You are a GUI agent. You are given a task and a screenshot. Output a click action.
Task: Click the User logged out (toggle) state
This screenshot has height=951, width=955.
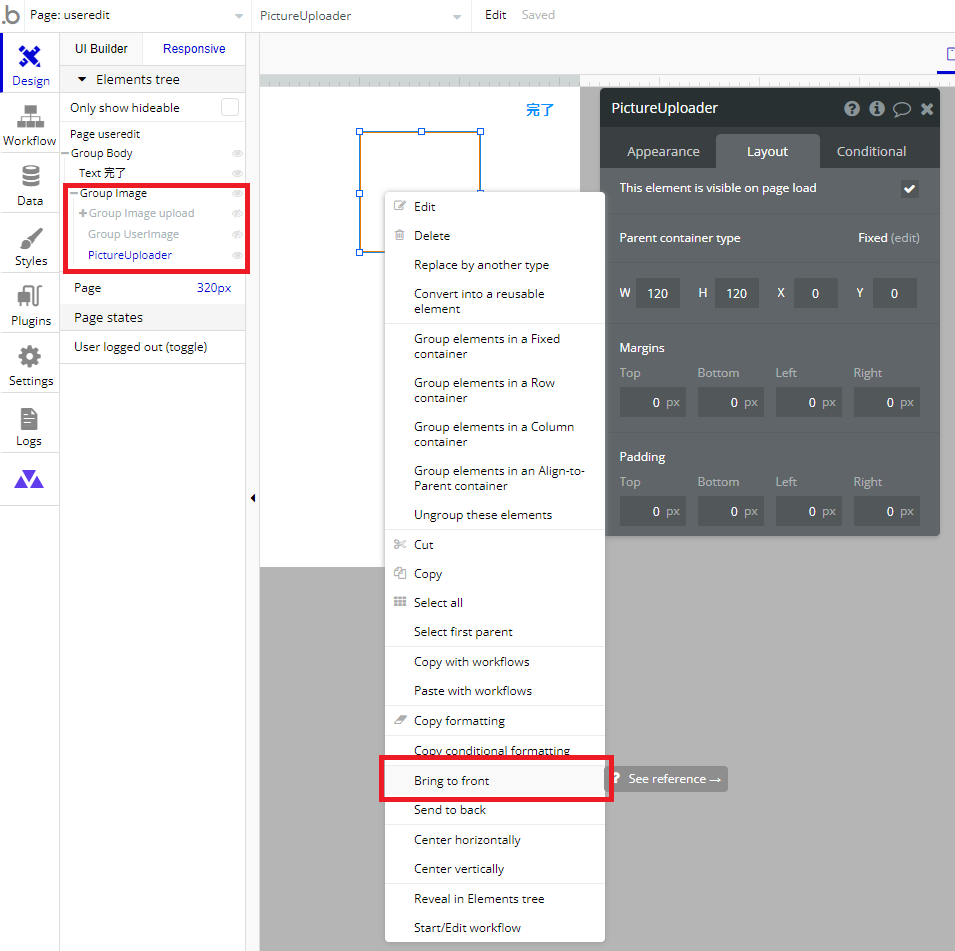point(141,347)
